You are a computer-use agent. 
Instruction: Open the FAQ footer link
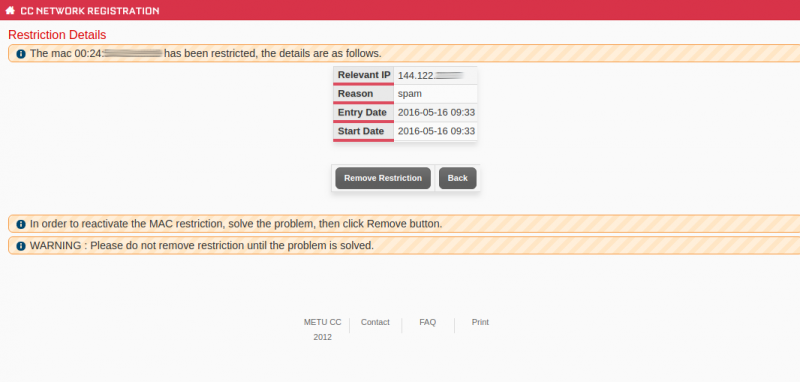[428, 322]
